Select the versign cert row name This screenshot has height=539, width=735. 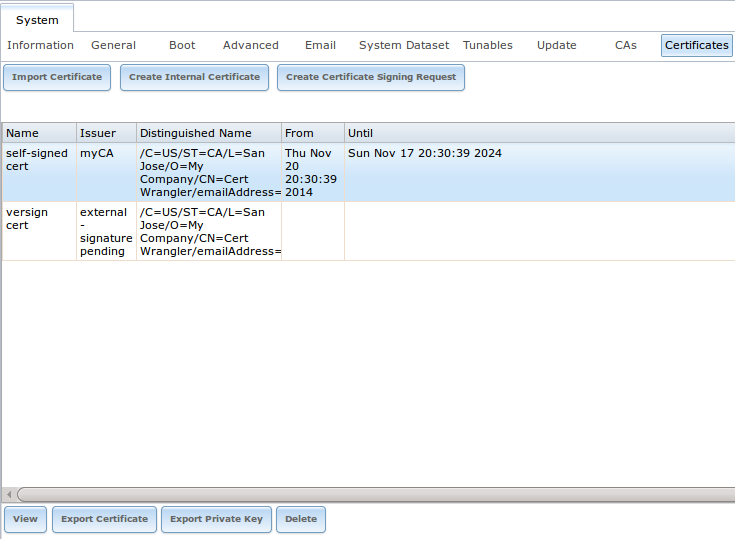[x=39, y=231]
